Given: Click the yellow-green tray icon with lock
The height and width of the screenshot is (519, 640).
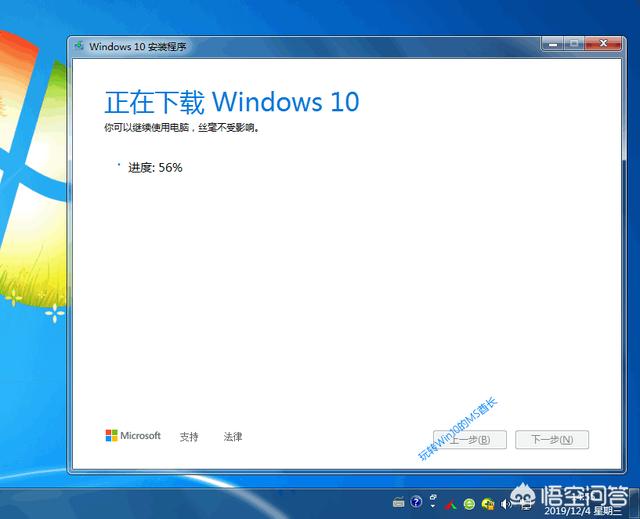Looking at the screenshot, I should point(487,503).
